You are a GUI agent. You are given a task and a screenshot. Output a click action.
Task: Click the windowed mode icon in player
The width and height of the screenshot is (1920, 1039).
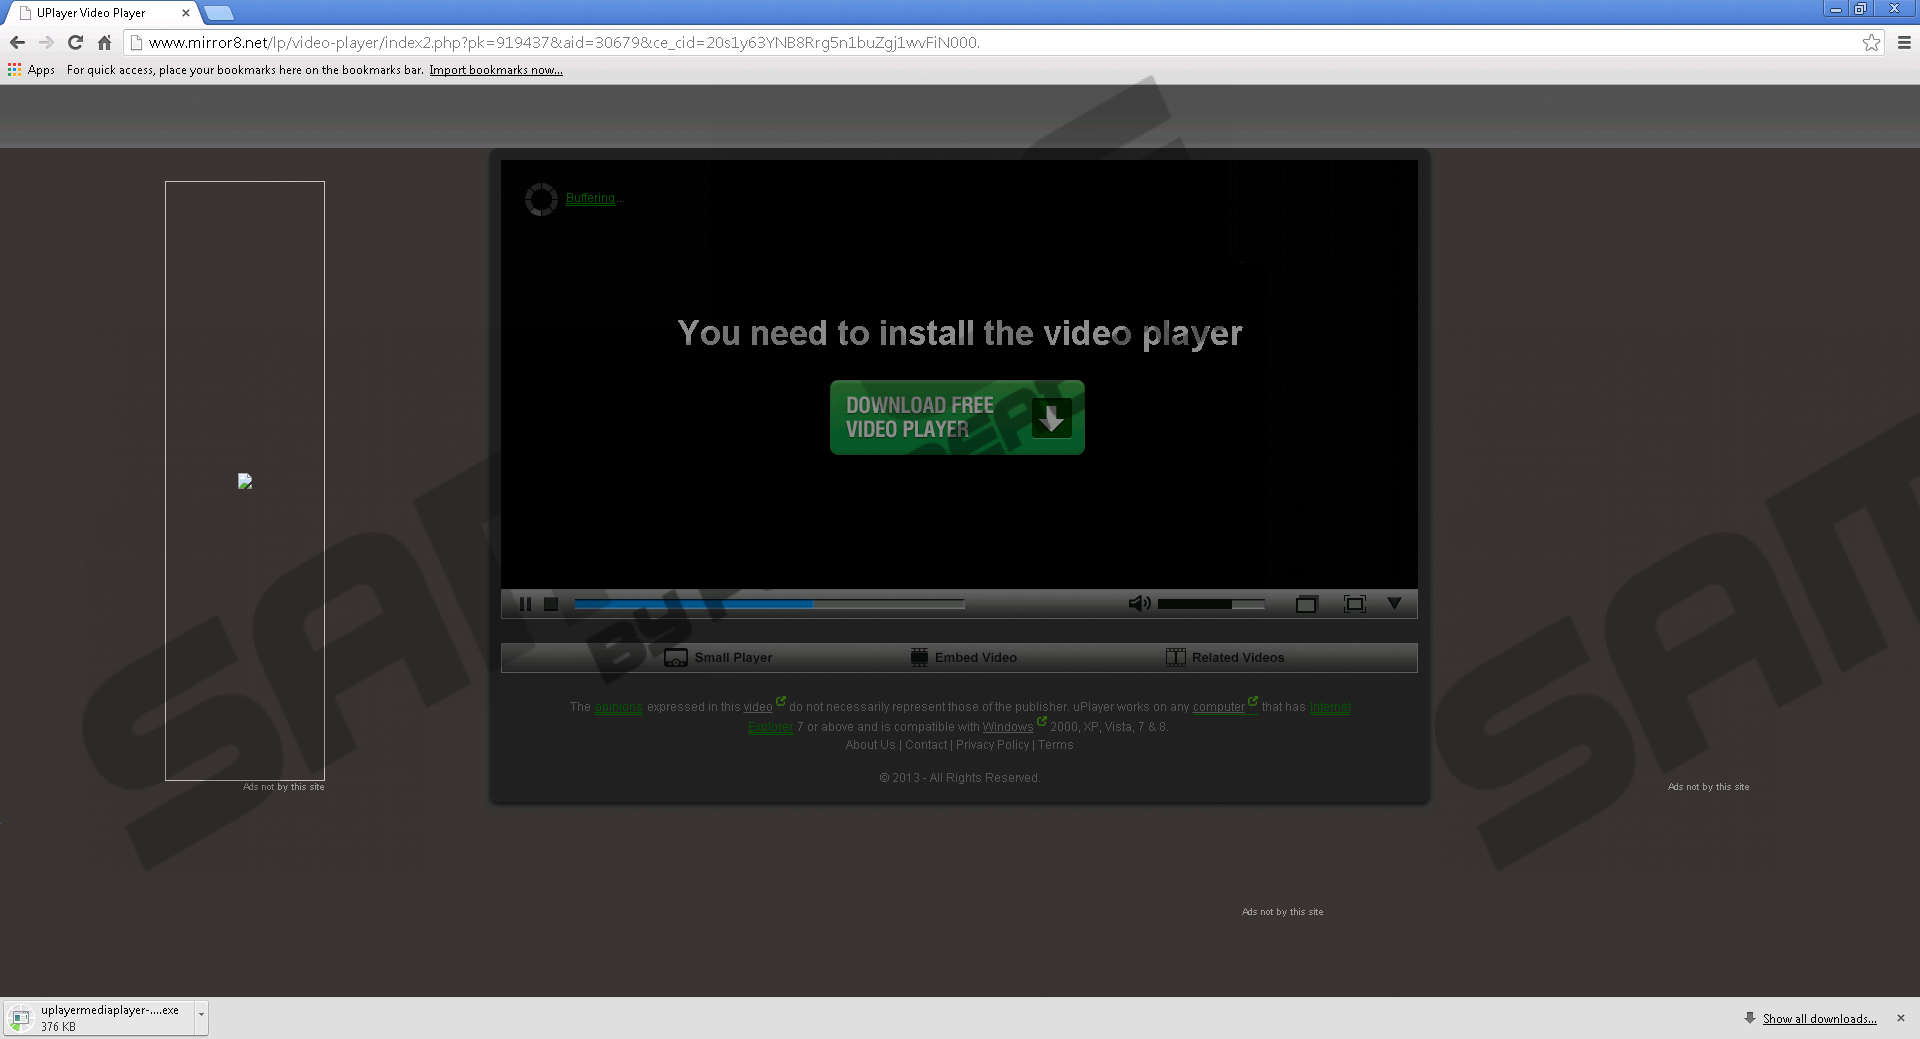(x=1306, y=604)
